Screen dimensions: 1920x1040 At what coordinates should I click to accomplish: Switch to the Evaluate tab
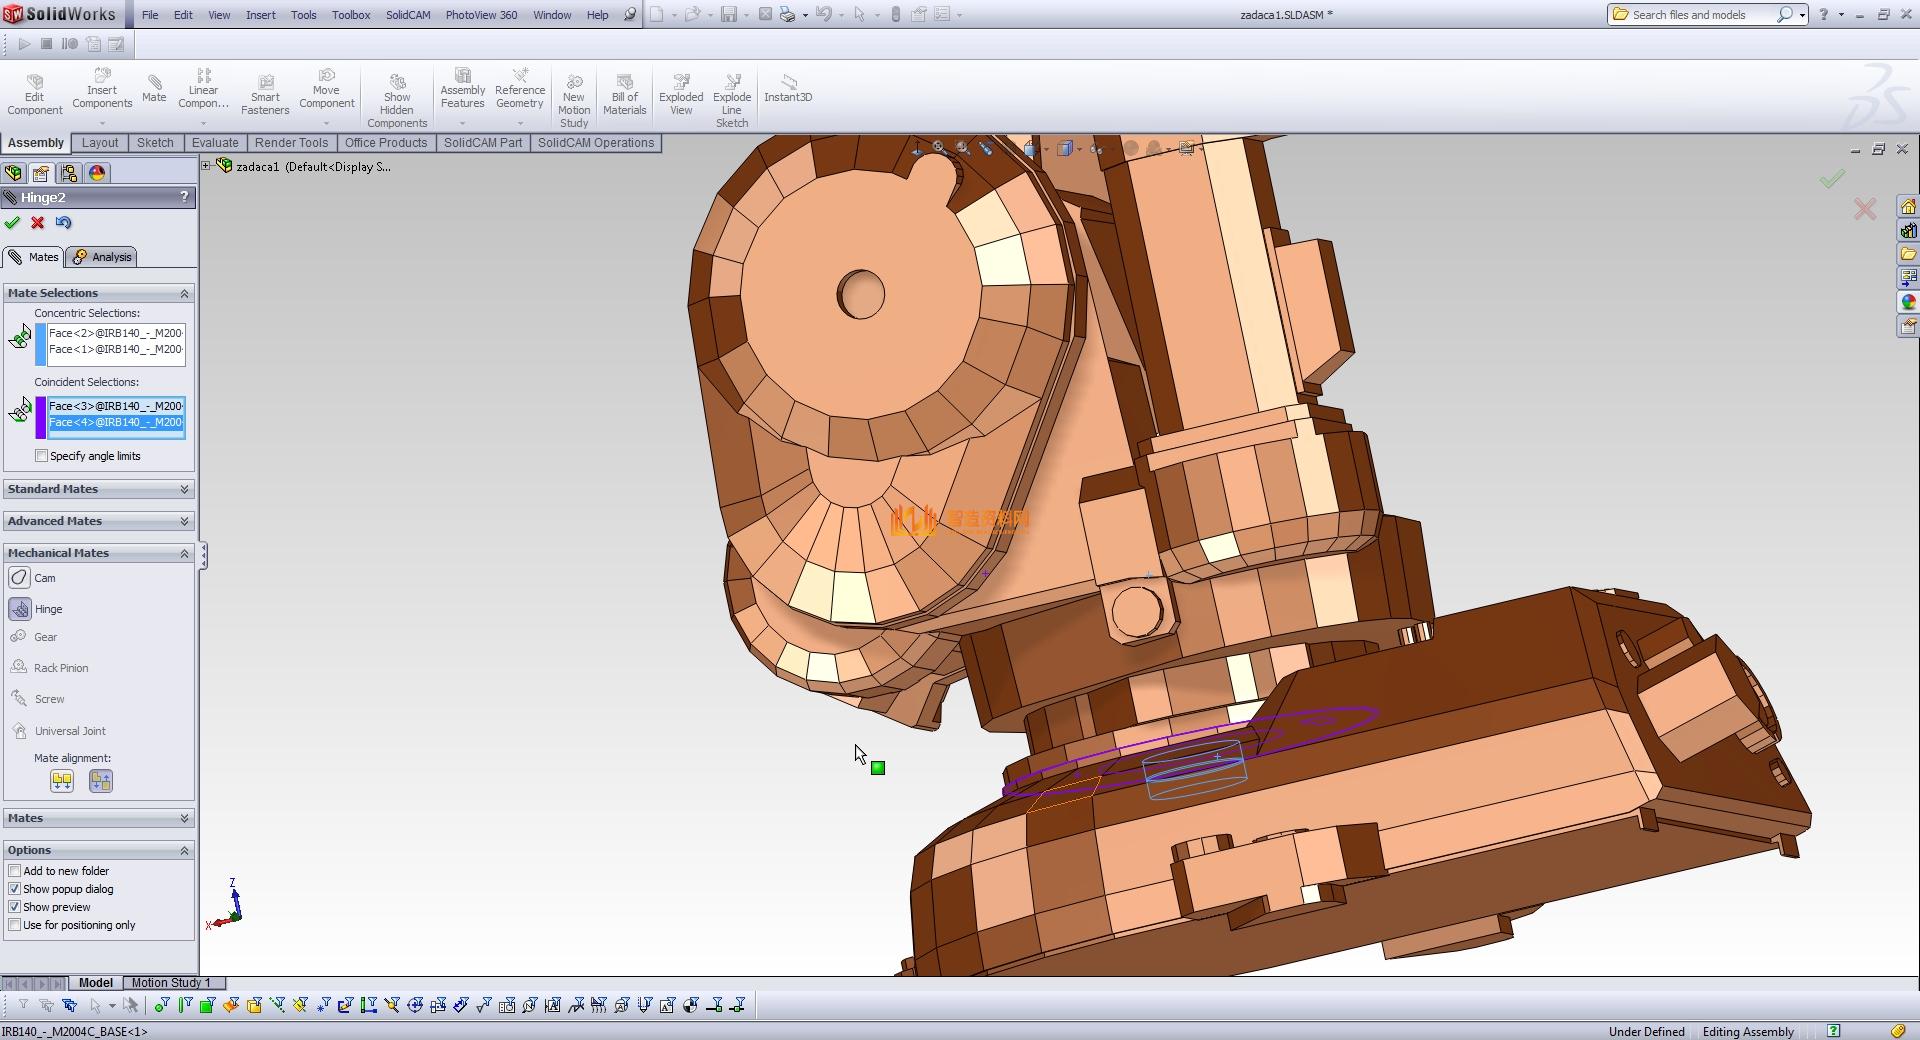pyautogui.click(x=215, y=143)
